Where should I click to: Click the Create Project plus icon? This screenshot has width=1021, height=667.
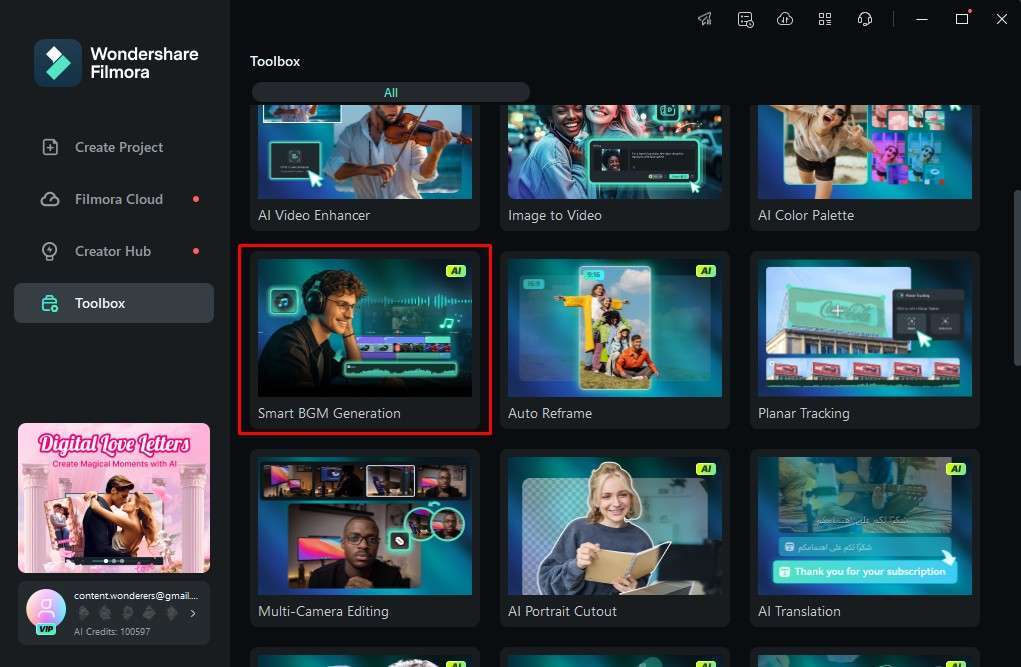click(x=50, y=147)
